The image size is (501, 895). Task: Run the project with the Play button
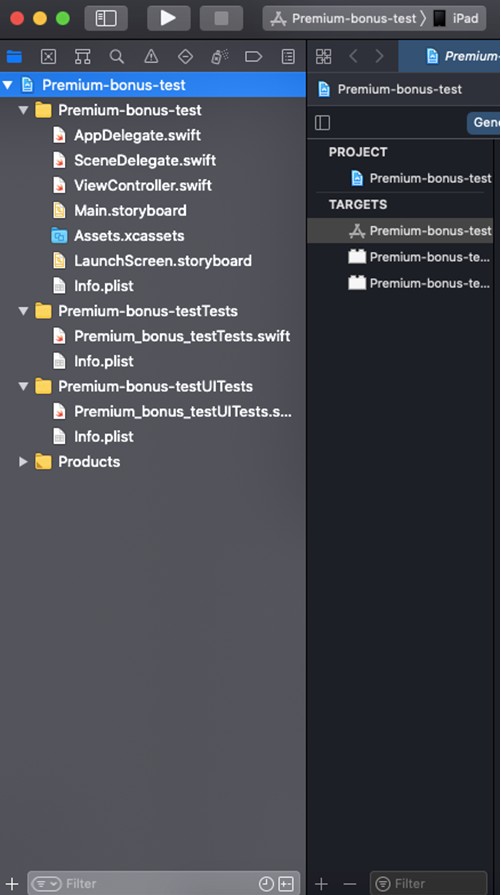click(168, 18)
